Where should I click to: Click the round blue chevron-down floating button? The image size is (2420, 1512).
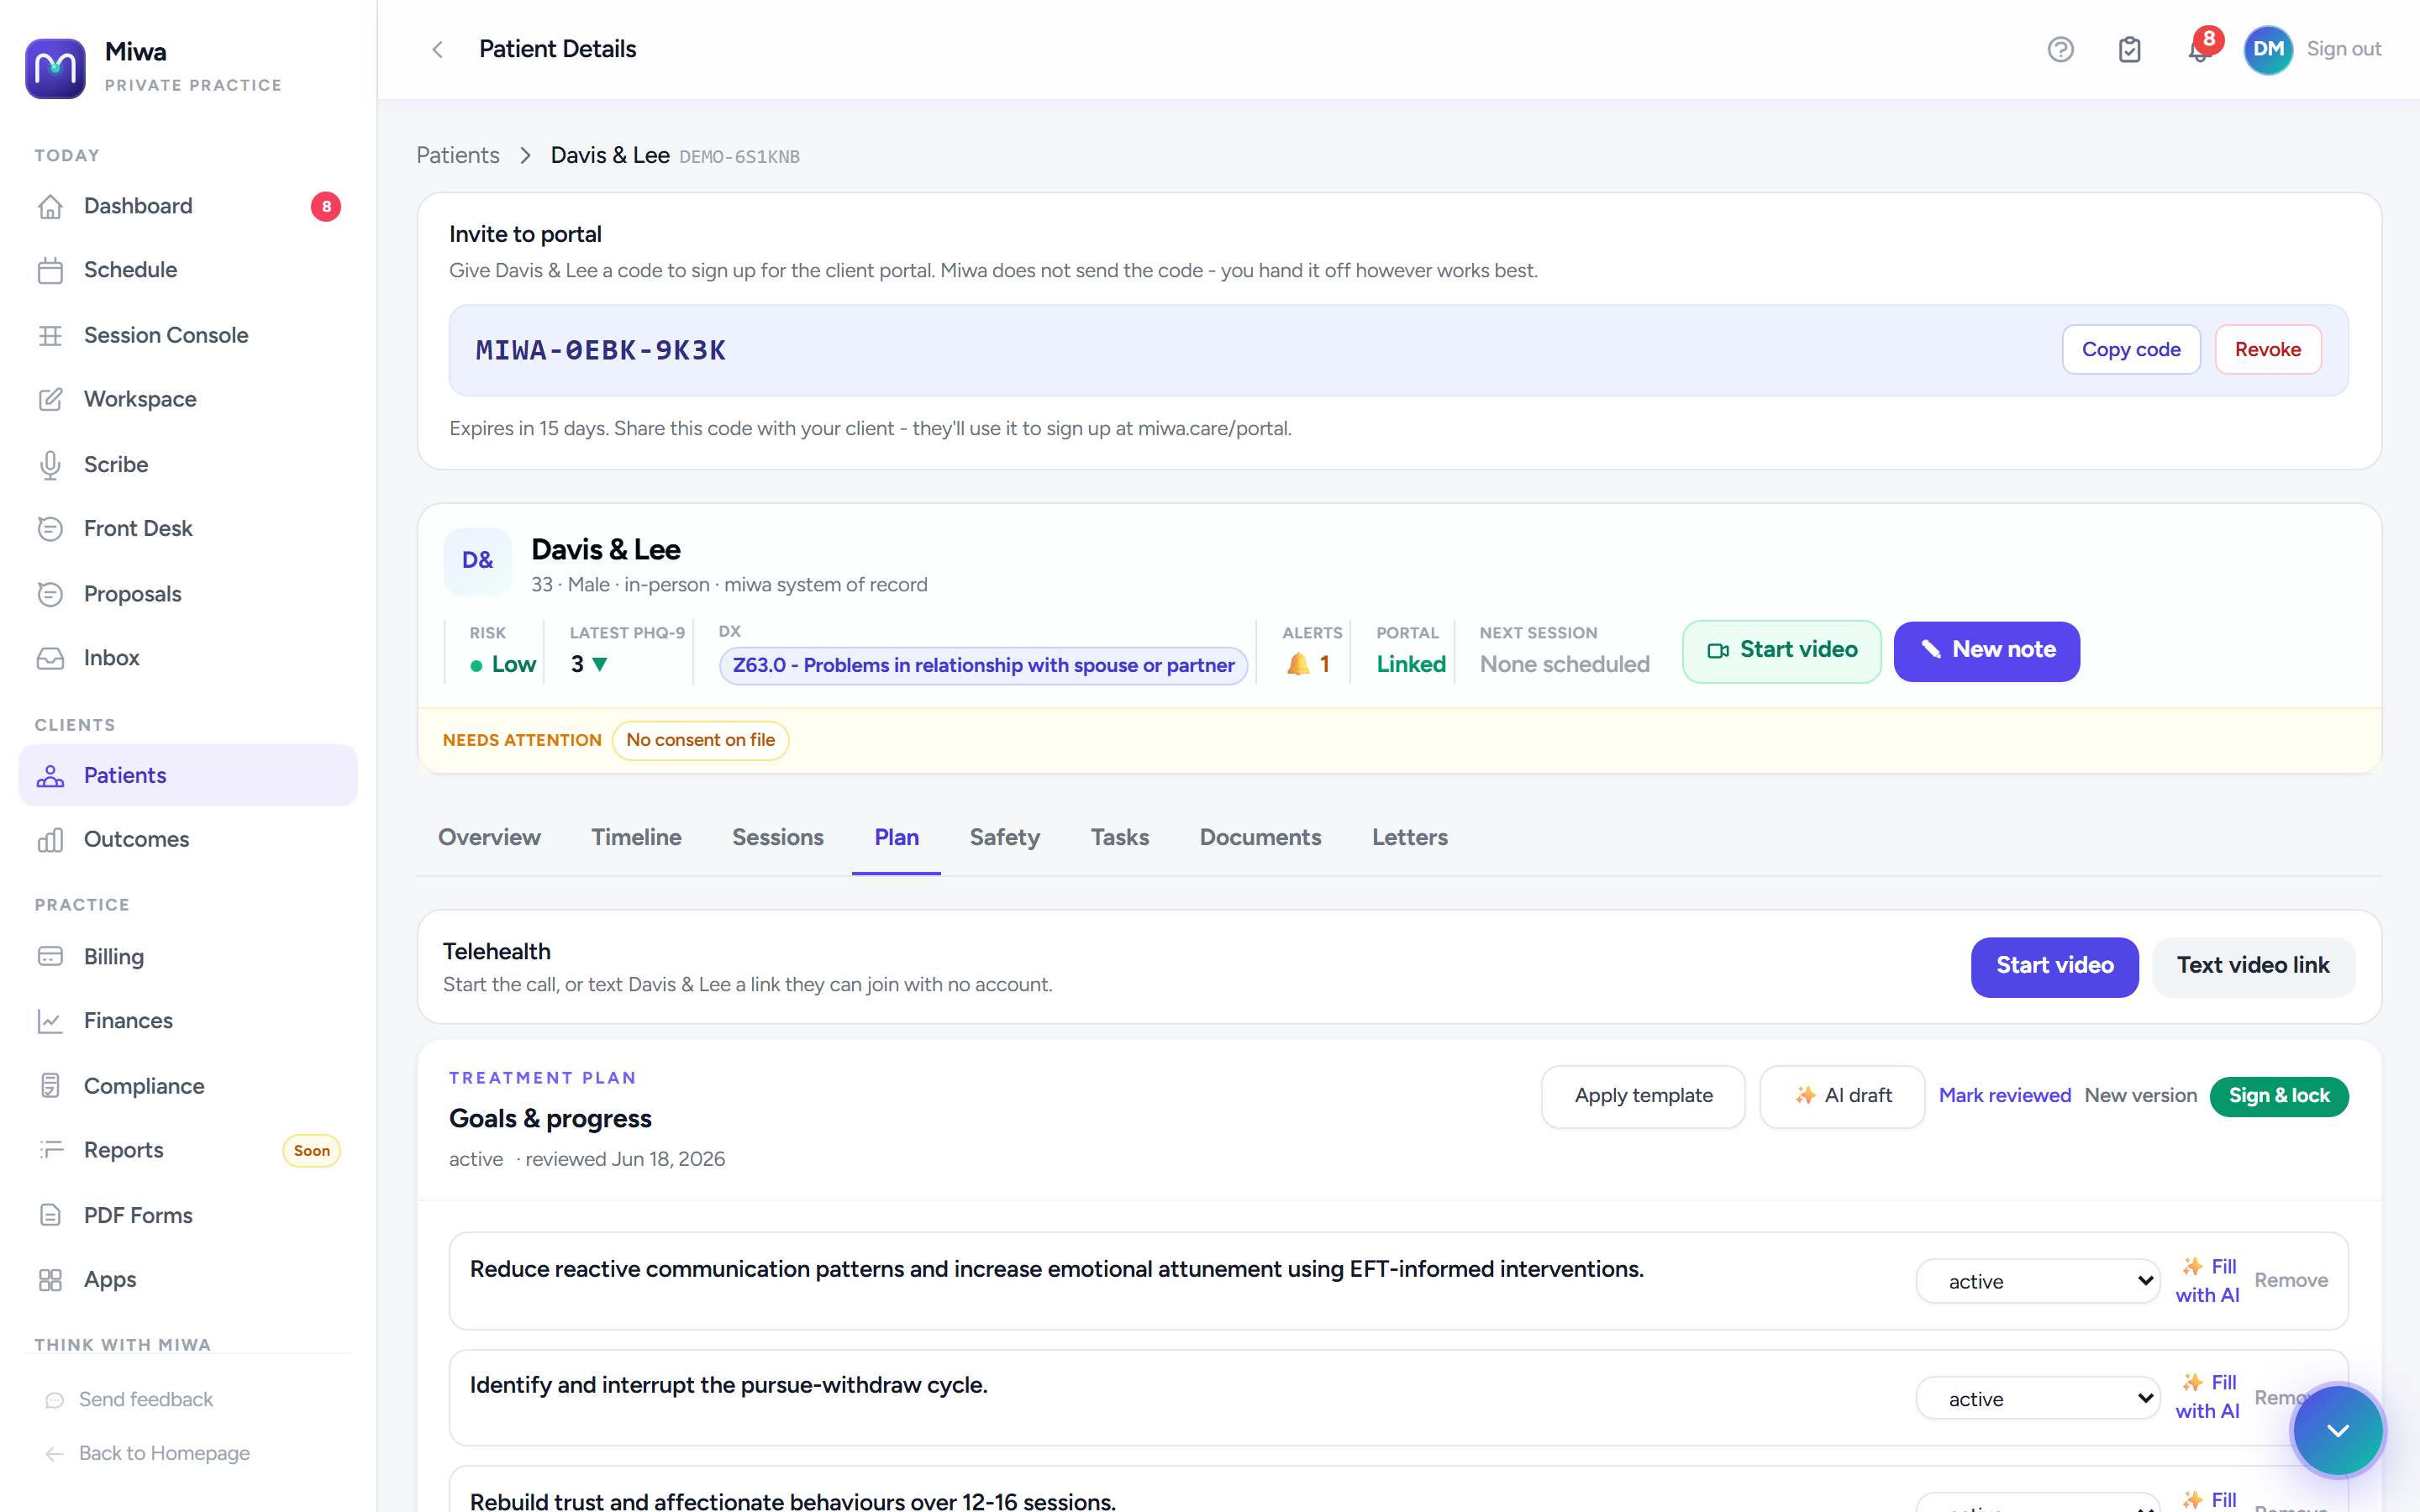point(2337,1430)
